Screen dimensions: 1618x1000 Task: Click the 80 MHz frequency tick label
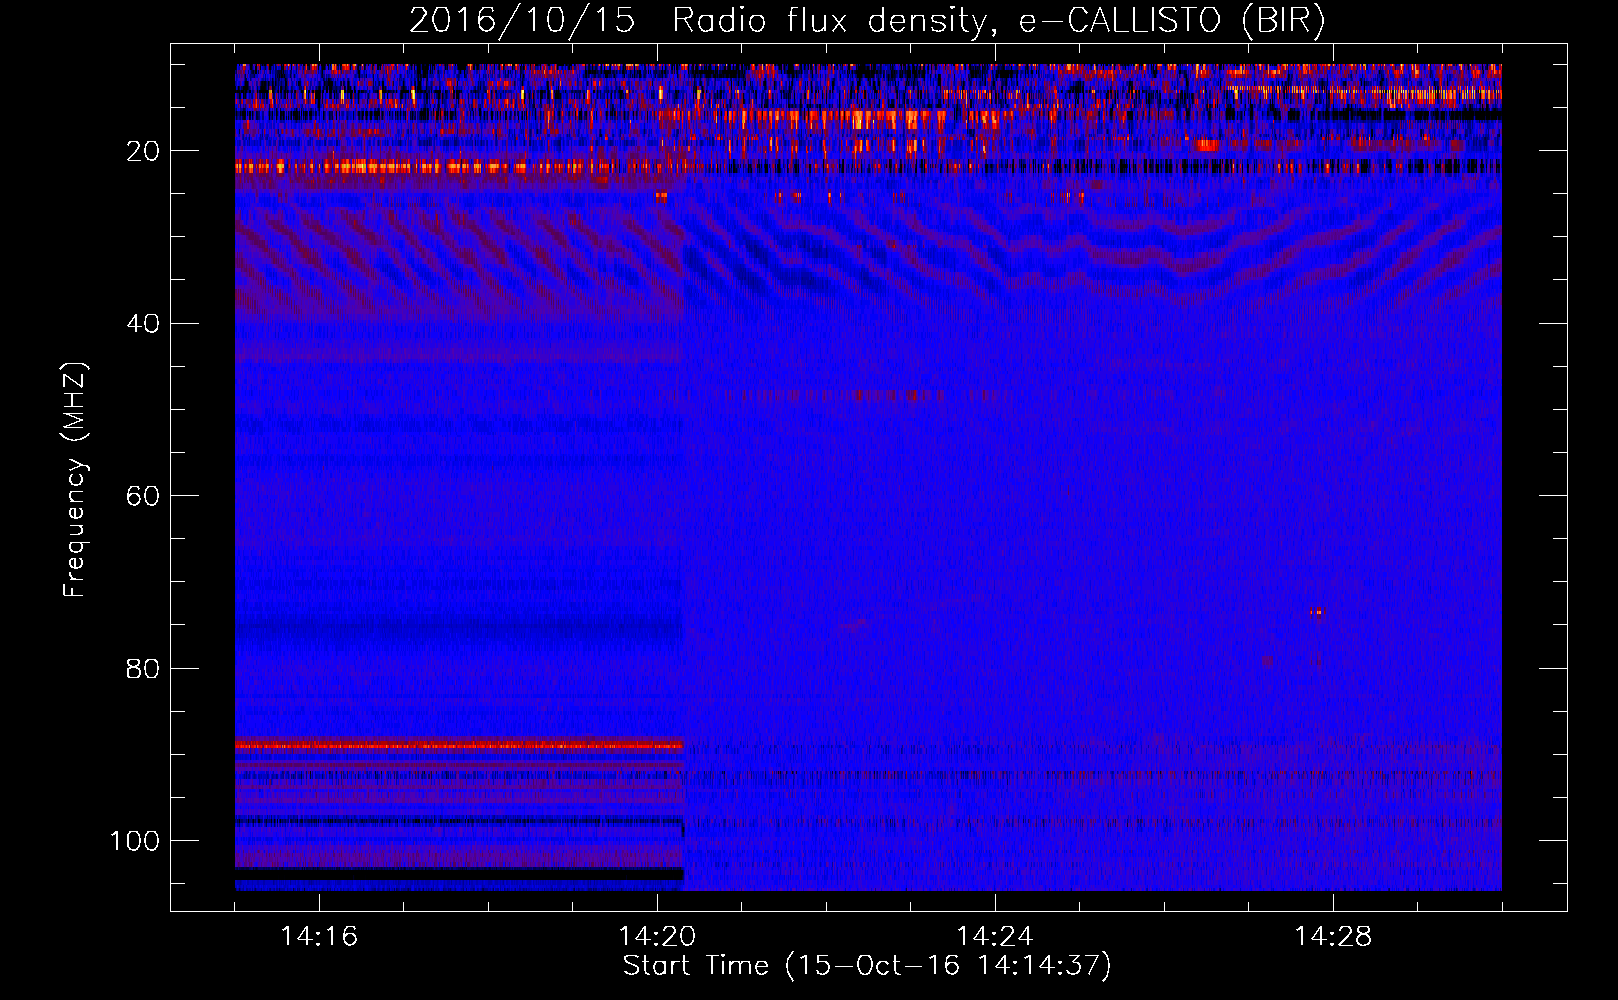(143, 668)
